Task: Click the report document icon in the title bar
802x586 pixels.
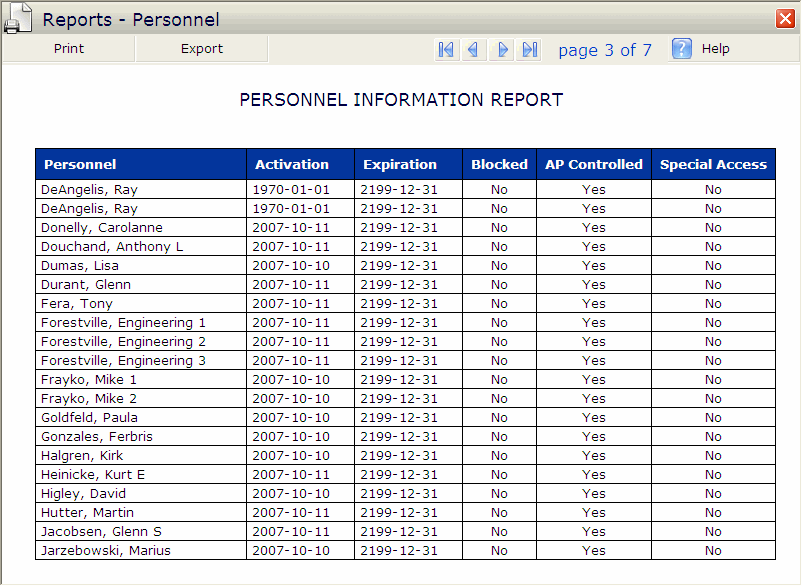Action: (x=19, y=17)
